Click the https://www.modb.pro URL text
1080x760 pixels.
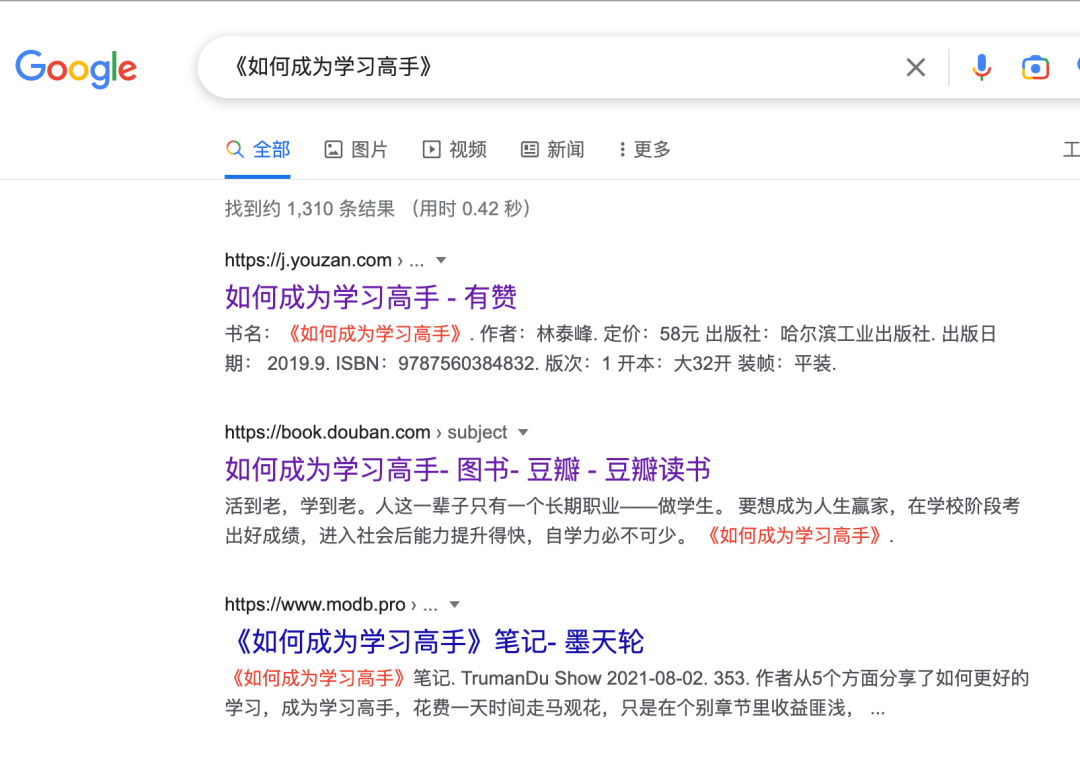click(315, 605)
